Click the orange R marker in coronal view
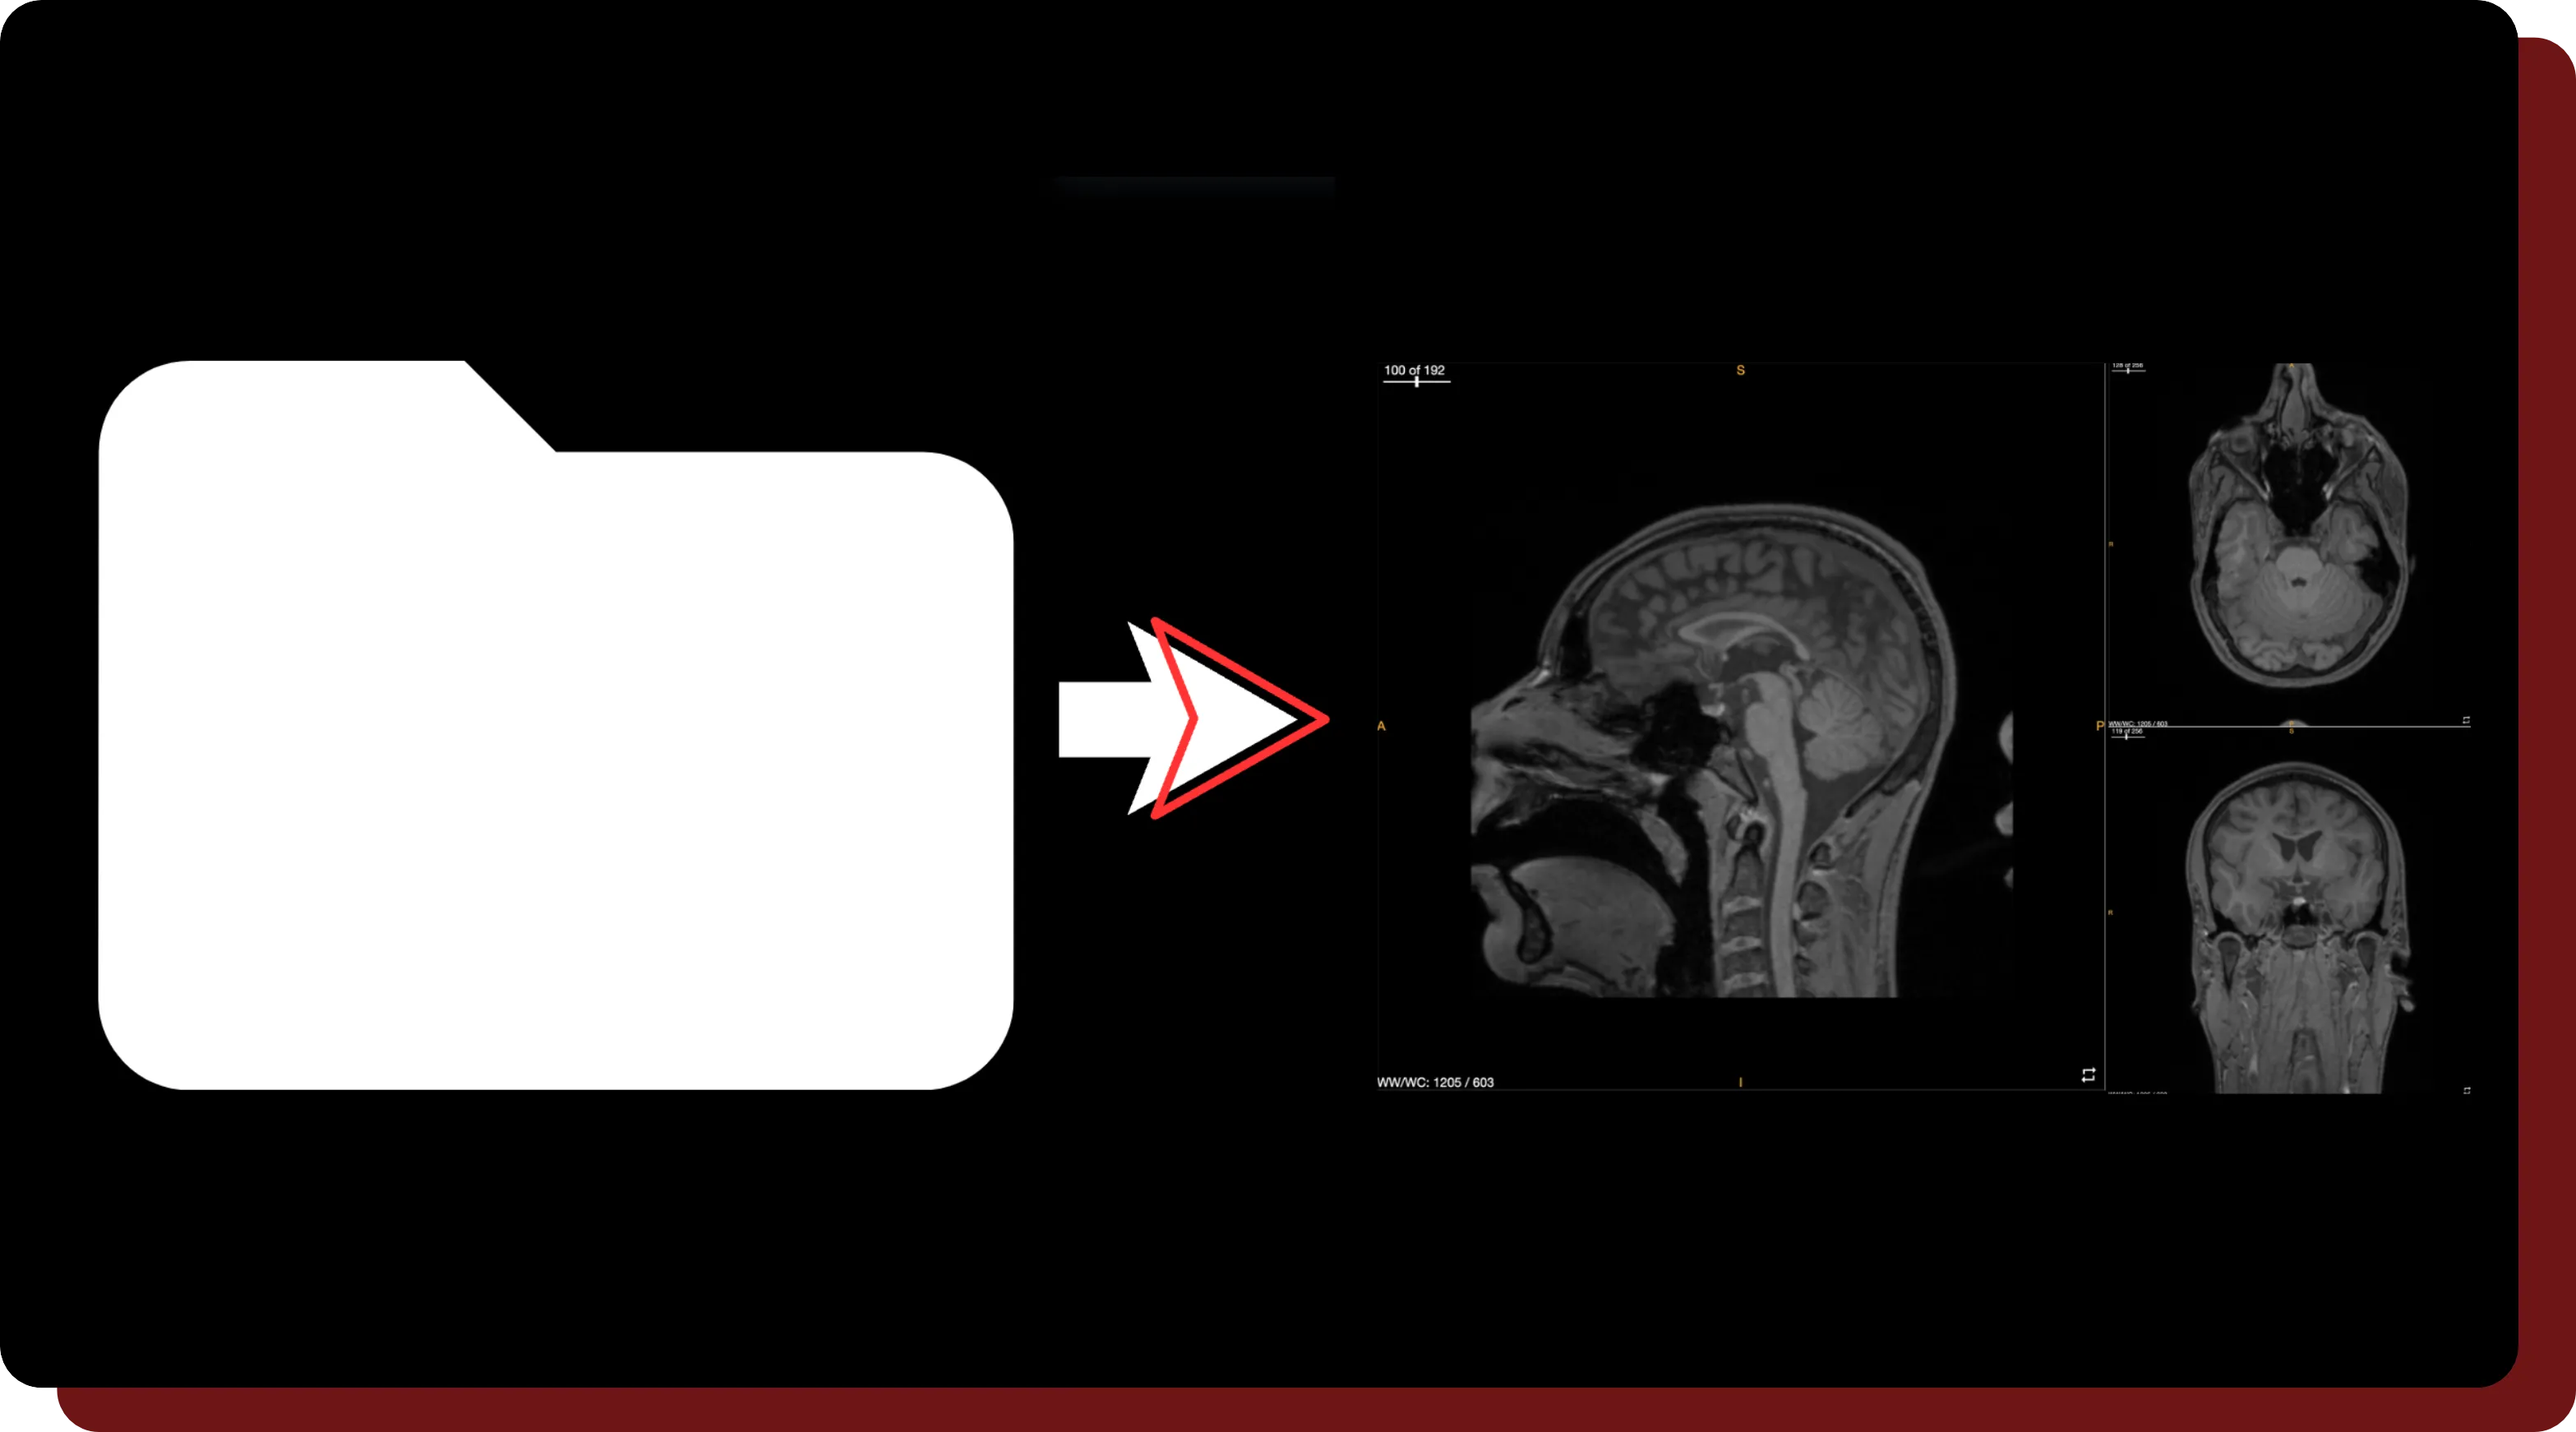Screen dimensions: 2576x1432 (x=2111, y=913)
